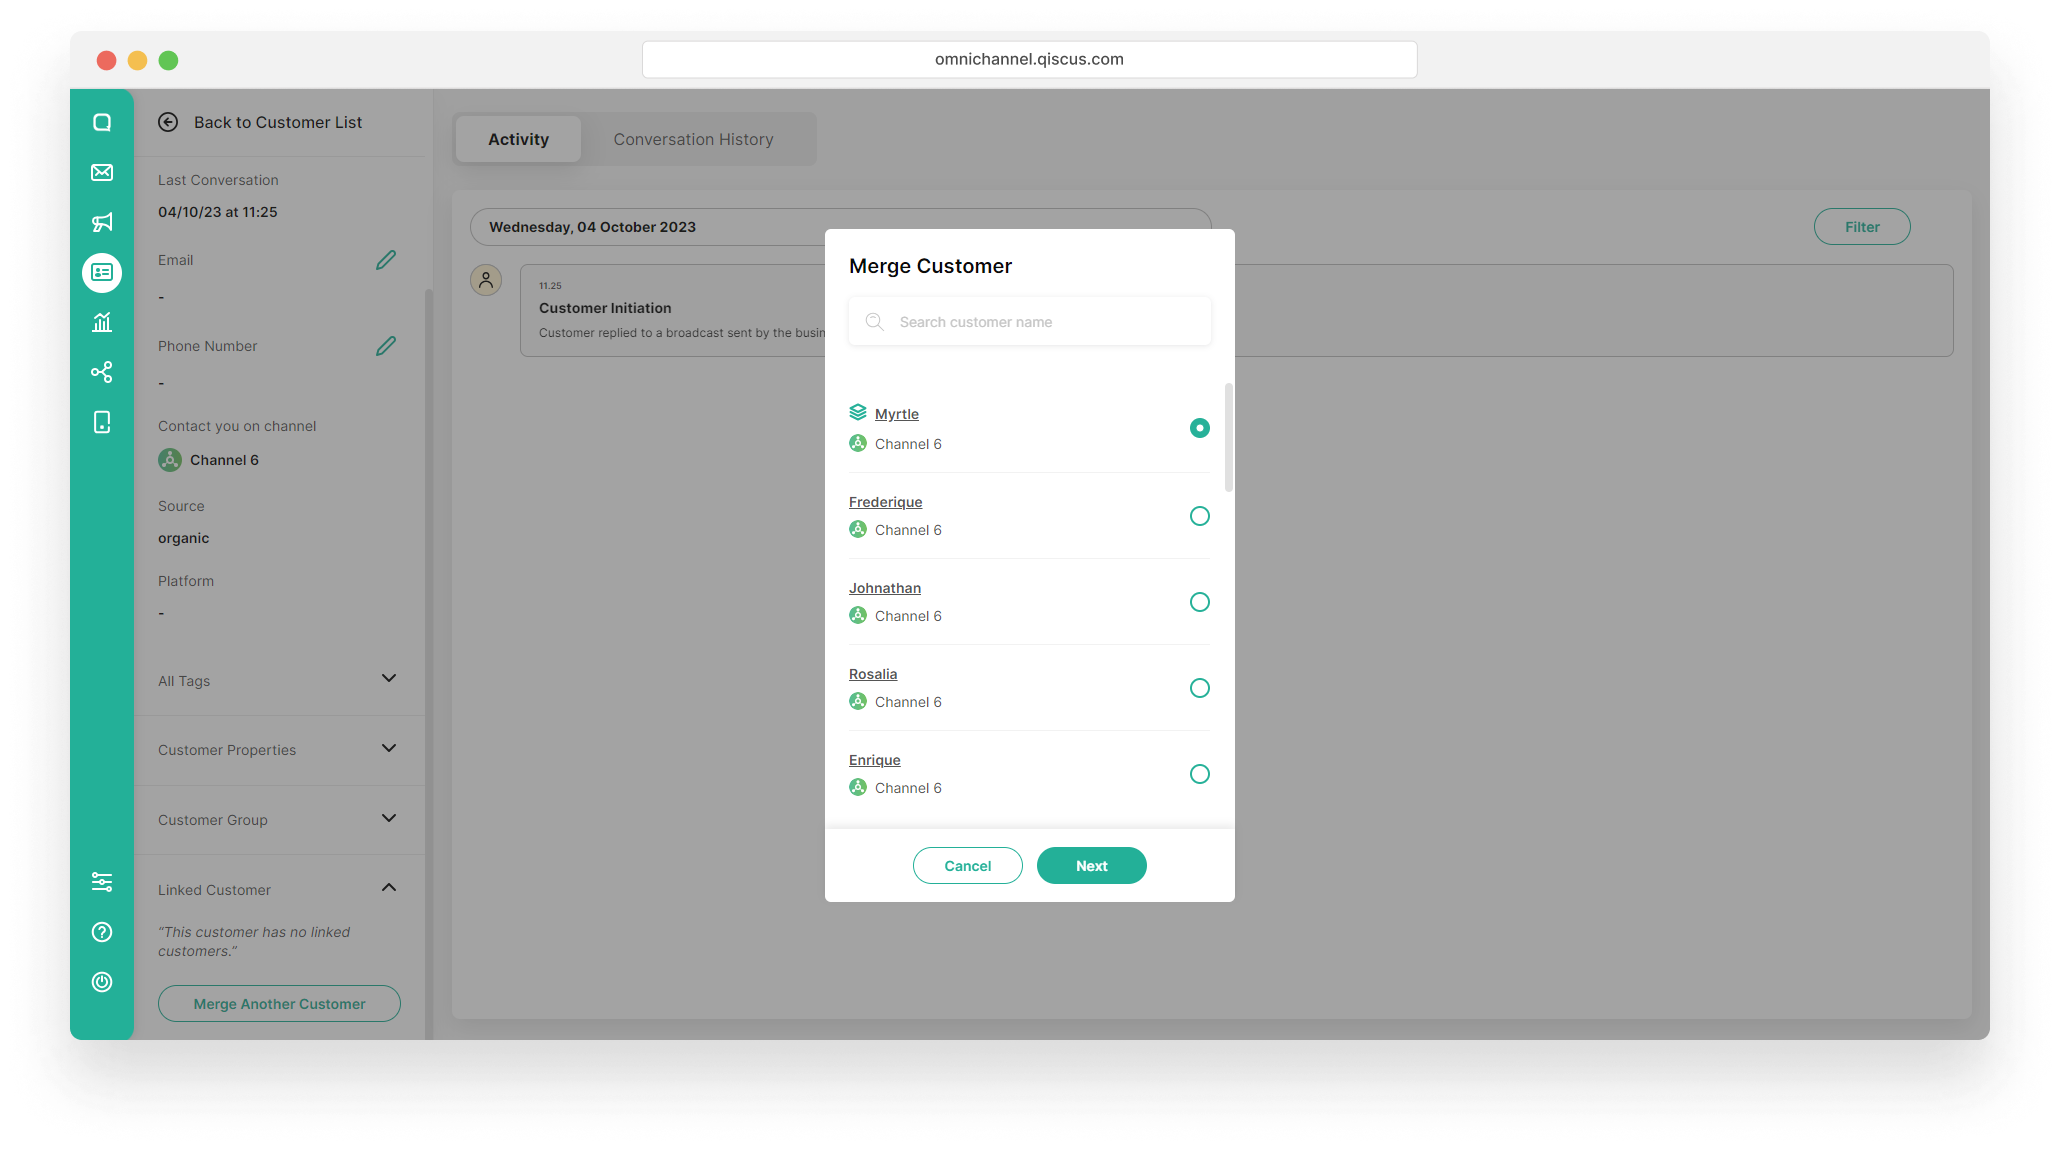
Task: Open the integration share-nodes icon
Action: [x=102, y=372]
